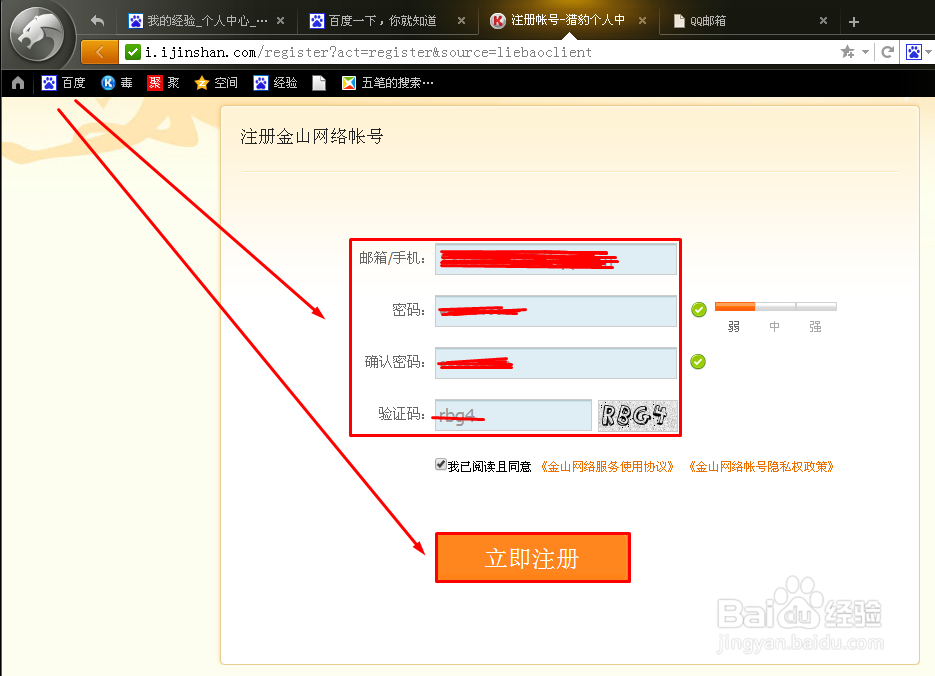The image size is (935, 676).
Task: Open the 经验 bookmark
Action: pos(275,83)
